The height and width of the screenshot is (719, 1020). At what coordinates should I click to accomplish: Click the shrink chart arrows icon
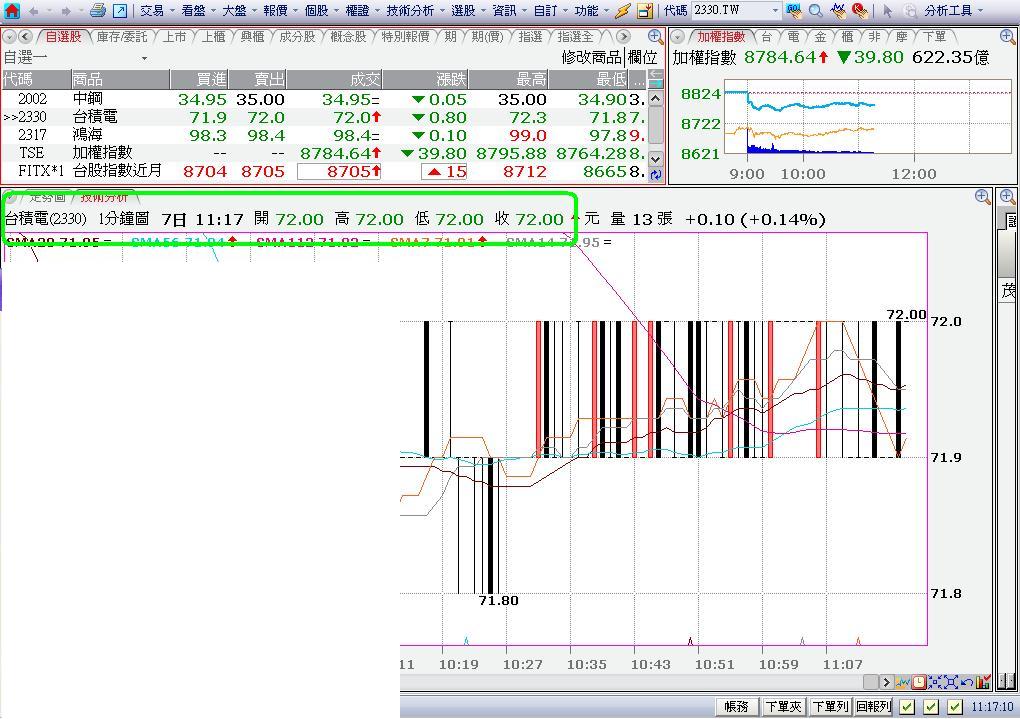tap(935, 682)
